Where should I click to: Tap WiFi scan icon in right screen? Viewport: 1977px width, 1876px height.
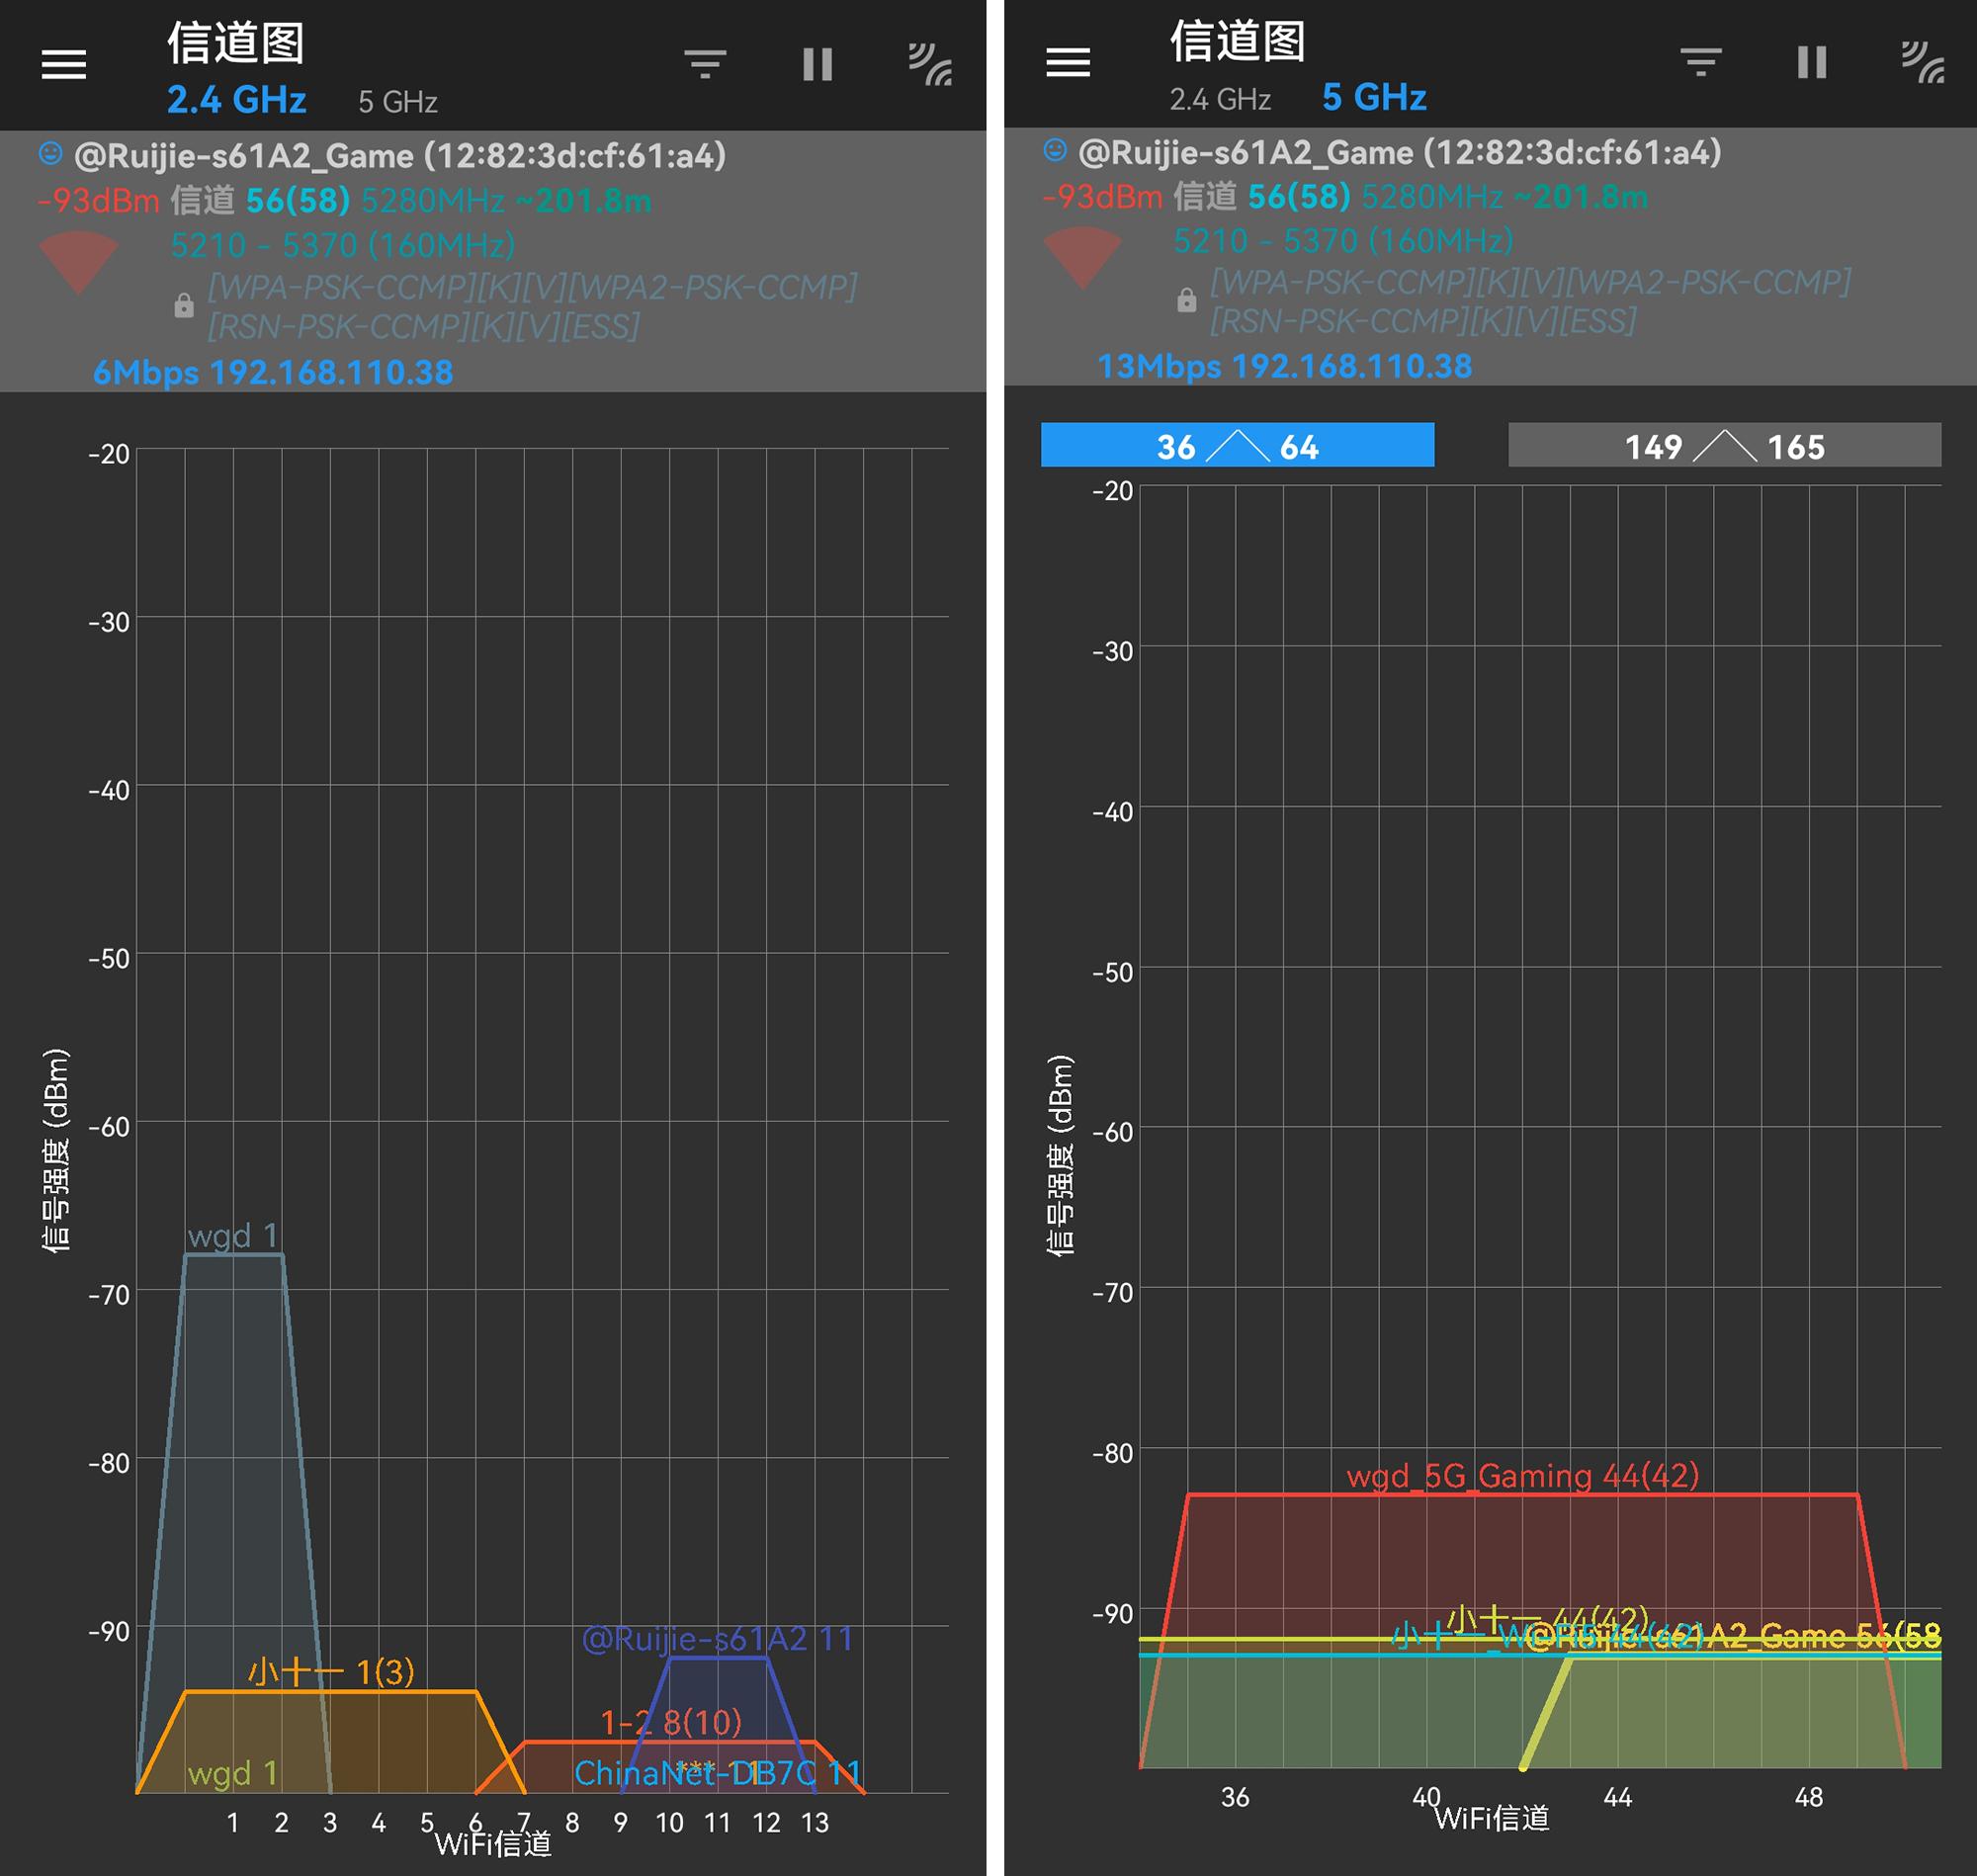click(1922, 62)
